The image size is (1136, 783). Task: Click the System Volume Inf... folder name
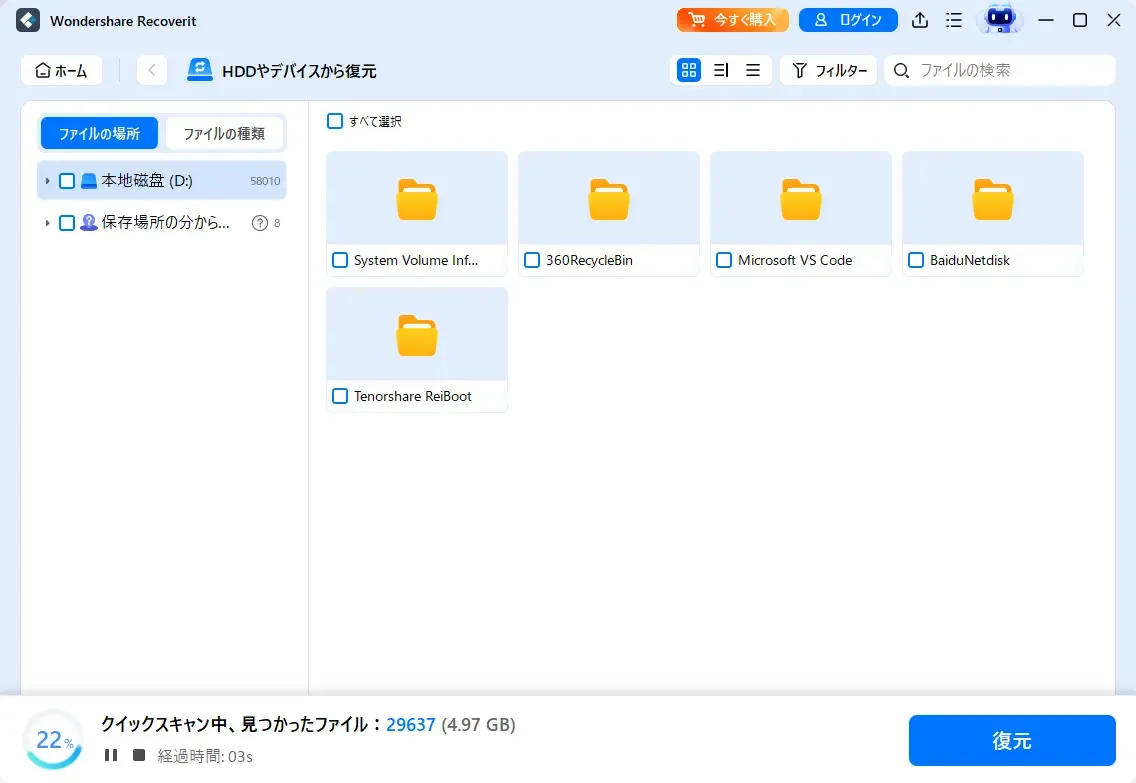416,260
